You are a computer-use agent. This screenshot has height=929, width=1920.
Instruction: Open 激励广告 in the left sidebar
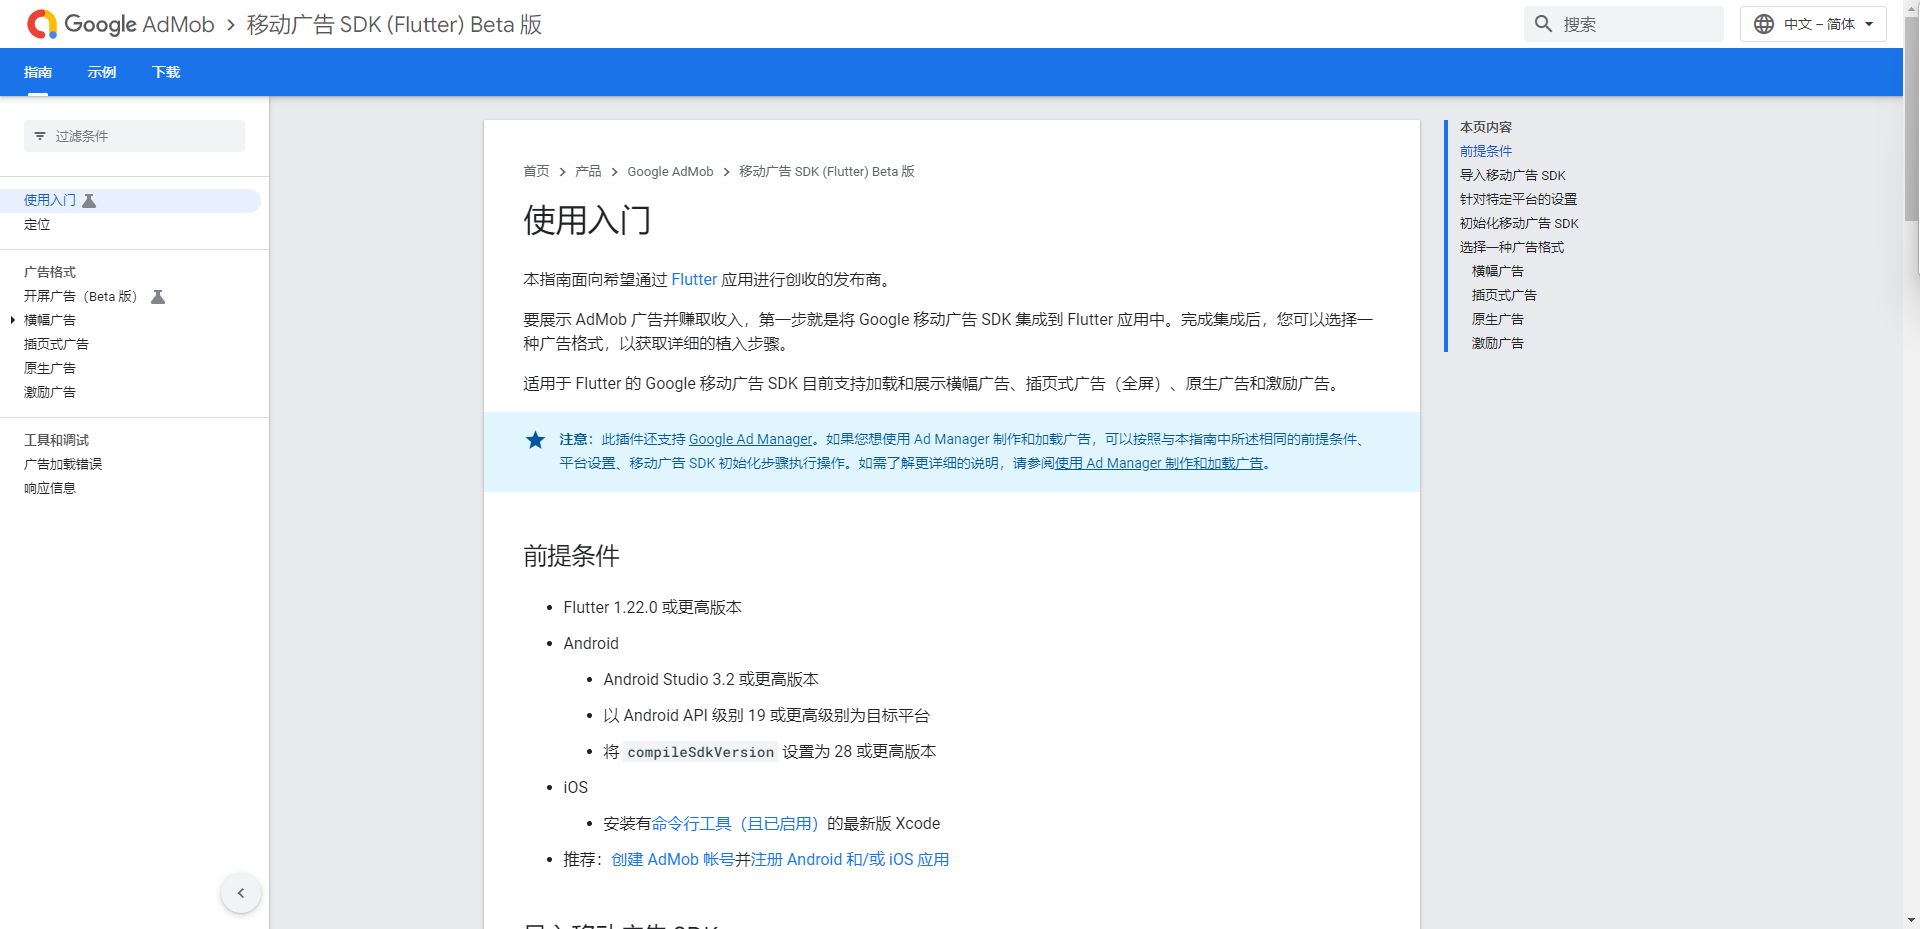(x=50, y=392)
